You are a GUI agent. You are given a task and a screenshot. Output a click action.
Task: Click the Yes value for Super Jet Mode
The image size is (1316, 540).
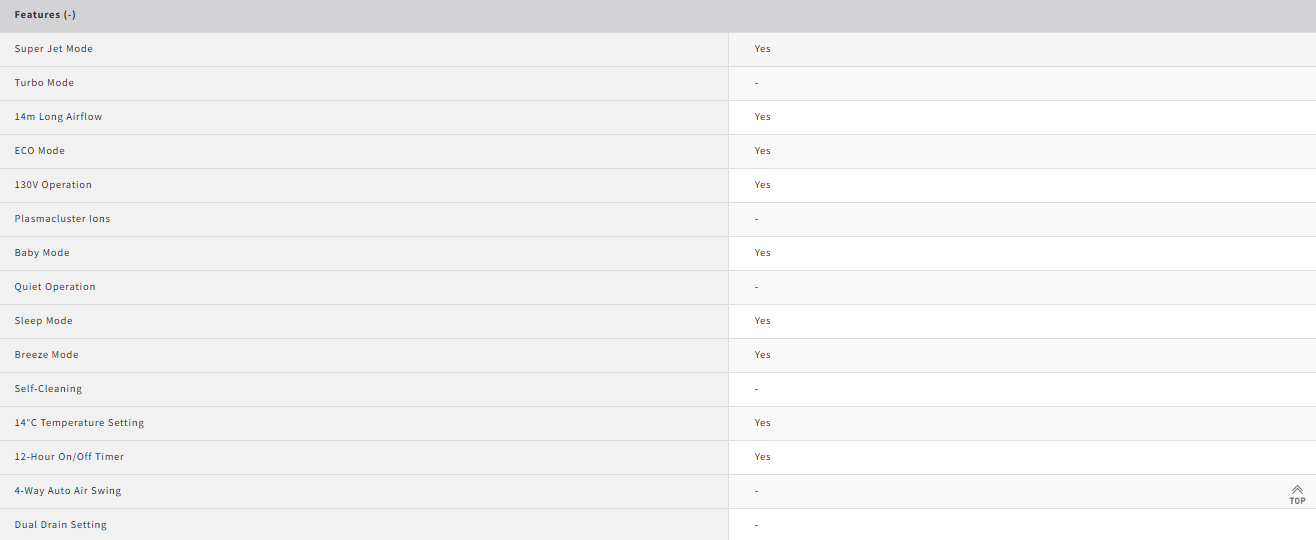point(763,49)
